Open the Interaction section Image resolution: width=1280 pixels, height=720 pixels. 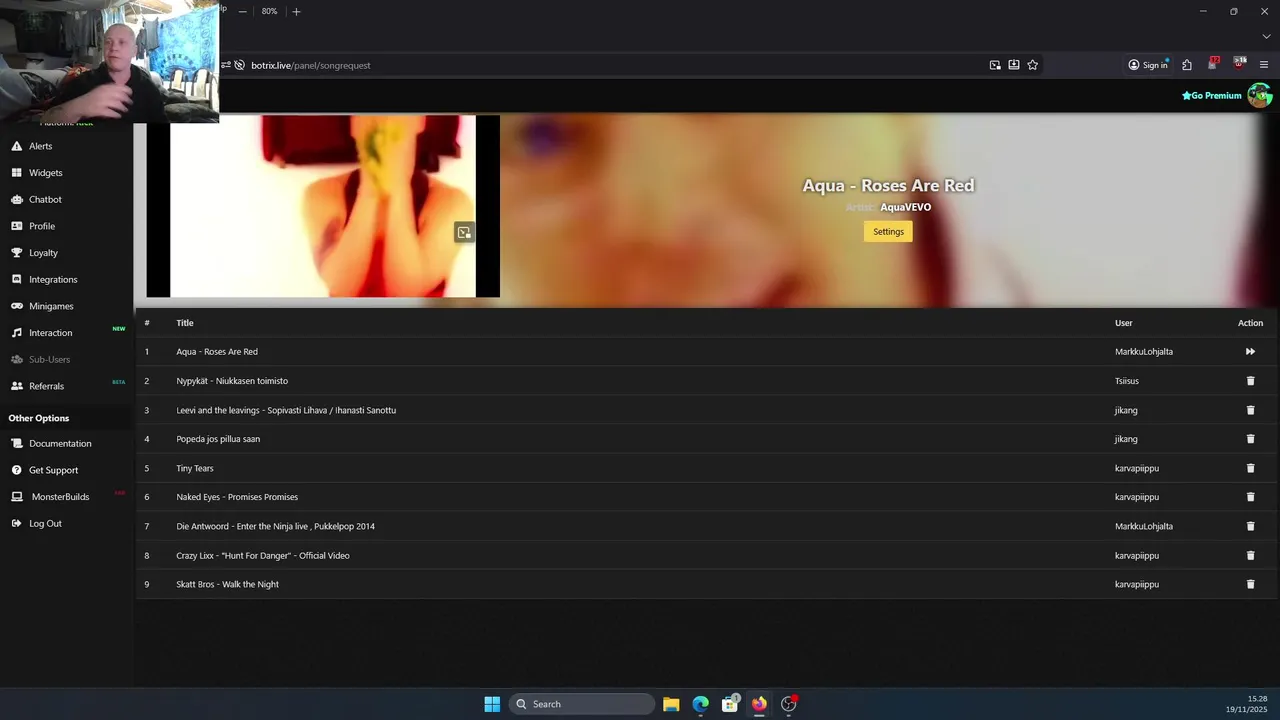(50, 333)
